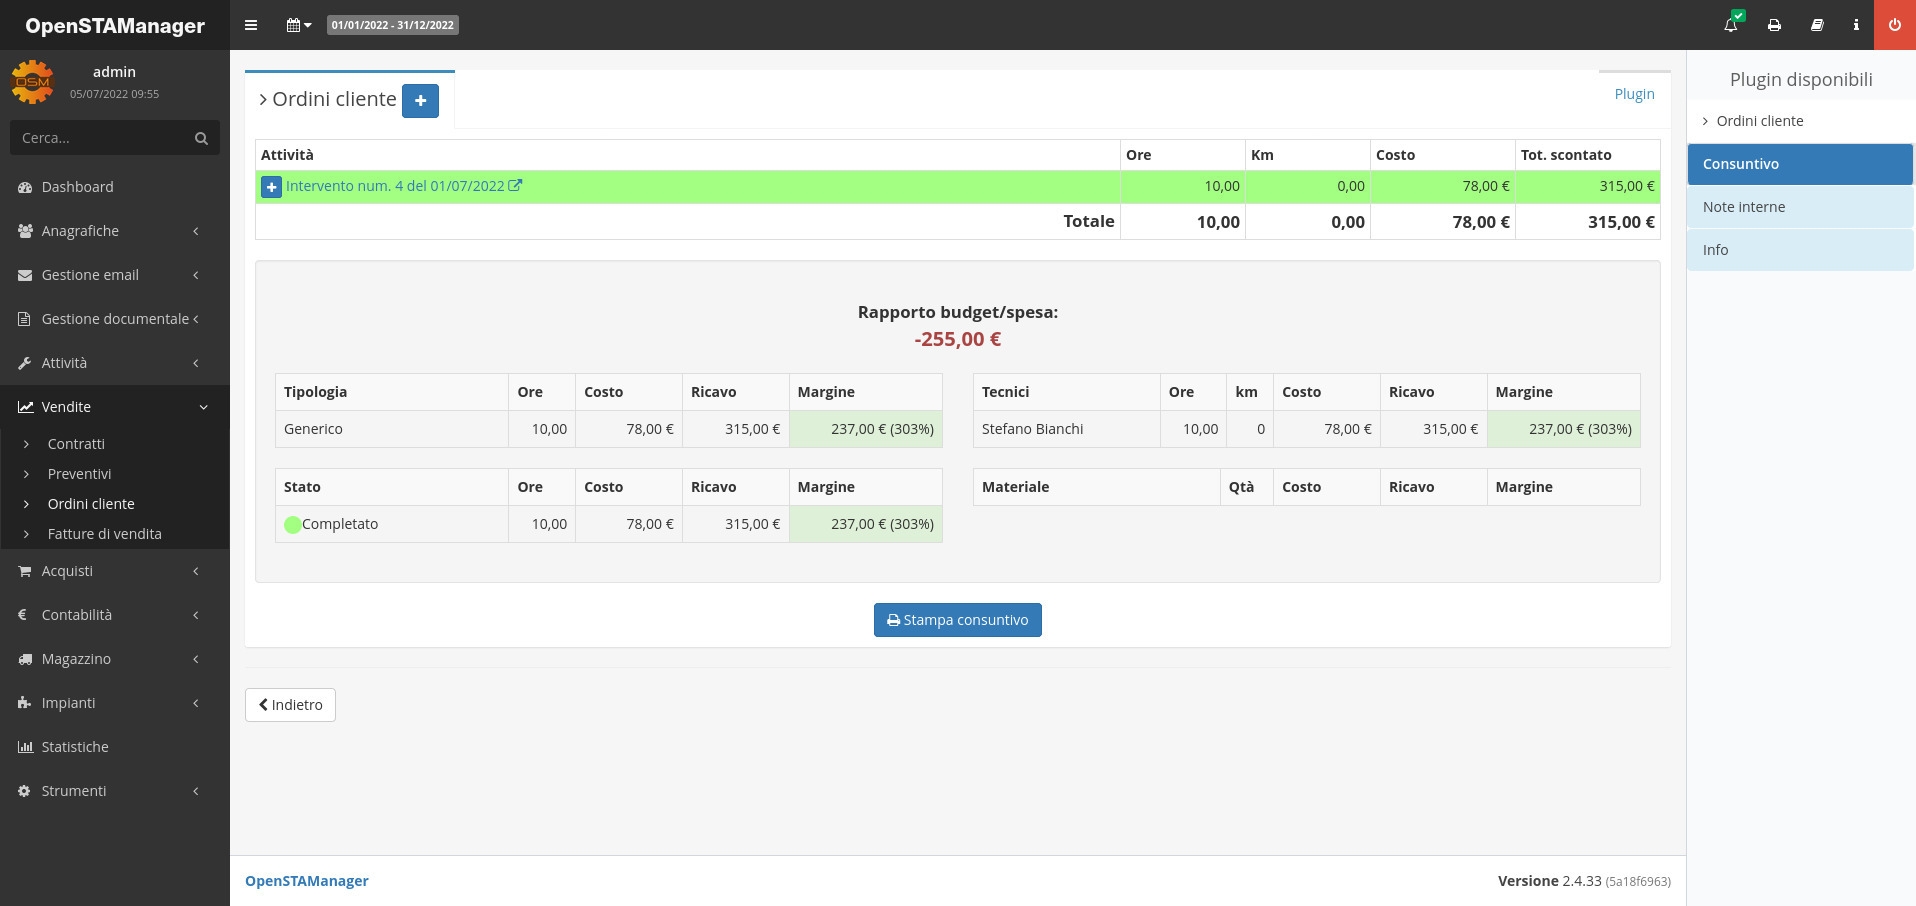
Task: Click blue plus button beside Ordini cliente
Action: pos(420,100)
